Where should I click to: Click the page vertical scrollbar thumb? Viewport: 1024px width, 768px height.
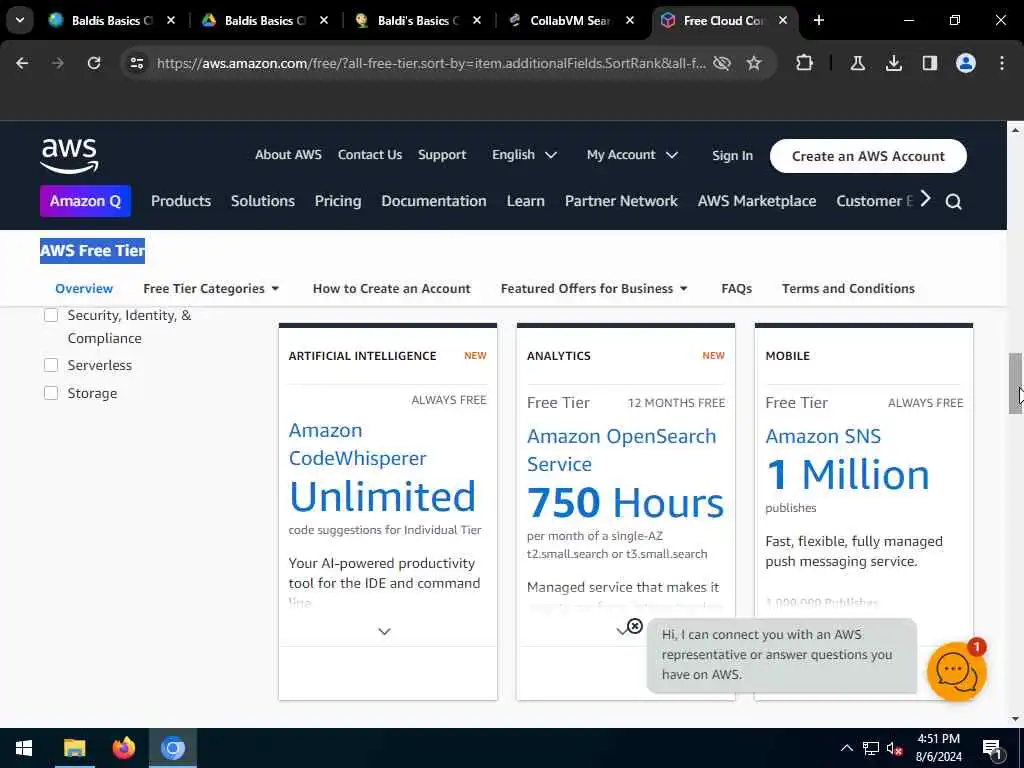coord(1015,383)
